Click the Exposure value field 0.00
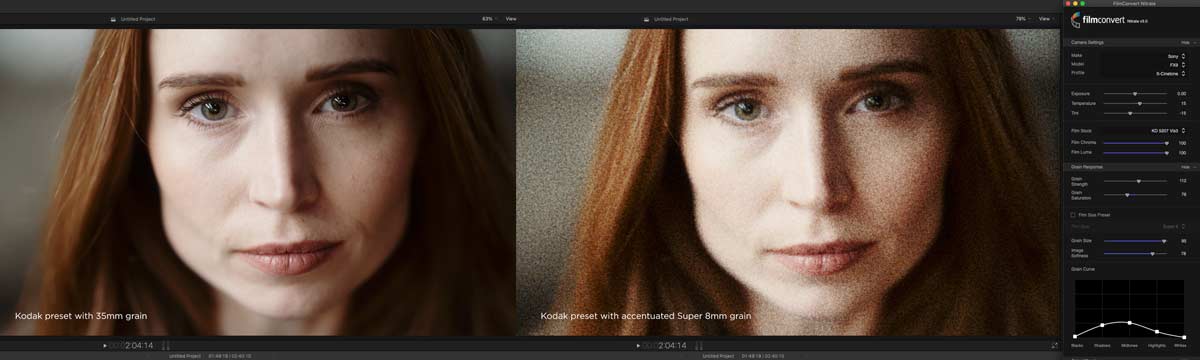The image size is (1200, 360). (x=1181, y=93)
